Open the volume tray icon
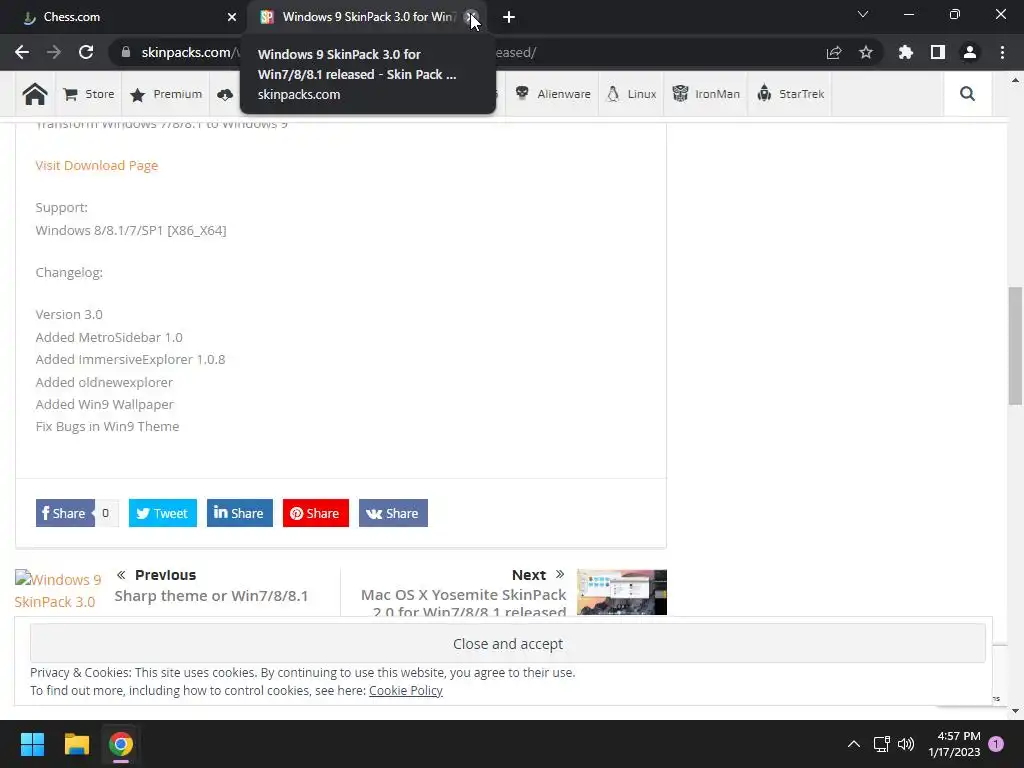 (x=906, y=744)
